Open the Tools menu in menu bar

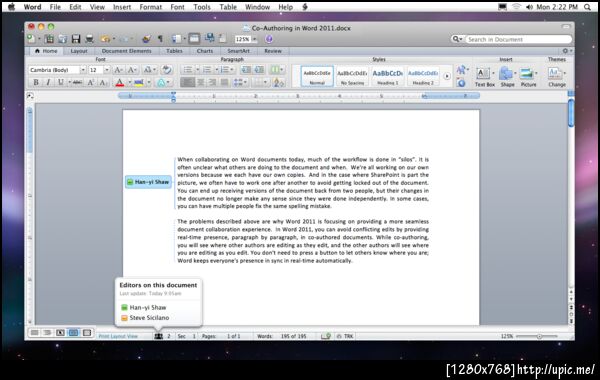[x=202, y=7]
